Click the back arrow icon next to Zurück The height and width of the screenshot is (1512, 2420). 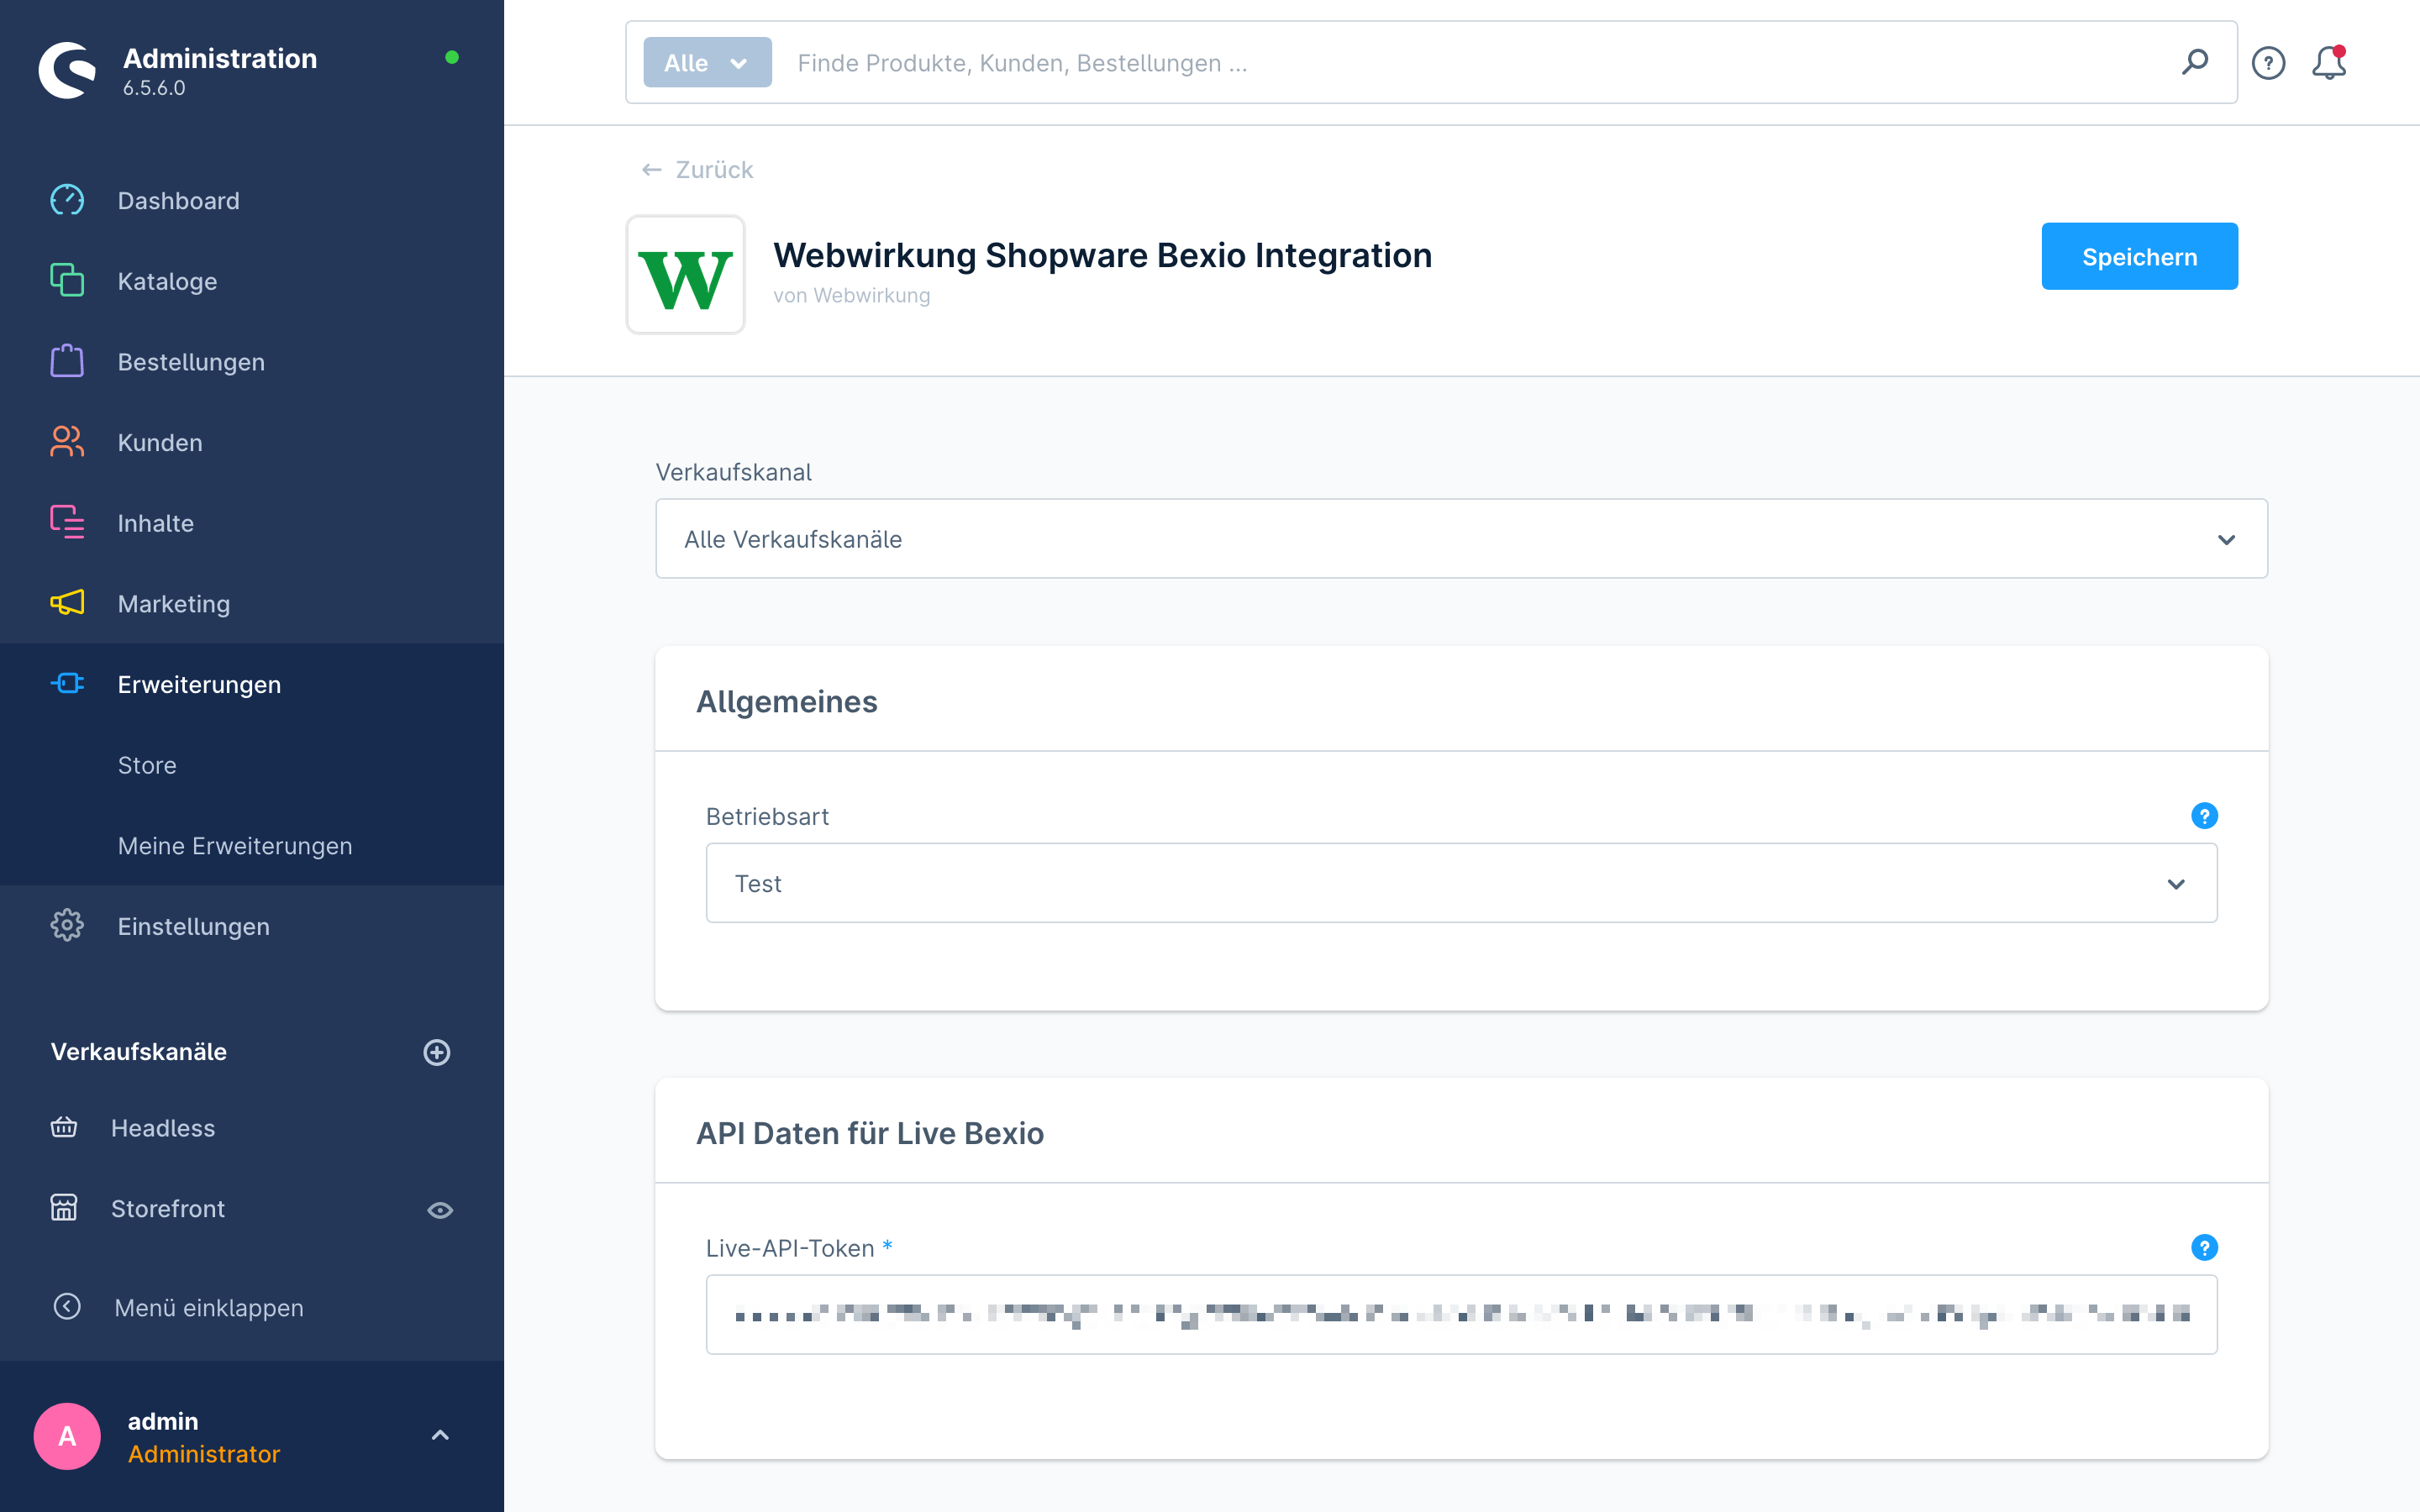point(652,170)
